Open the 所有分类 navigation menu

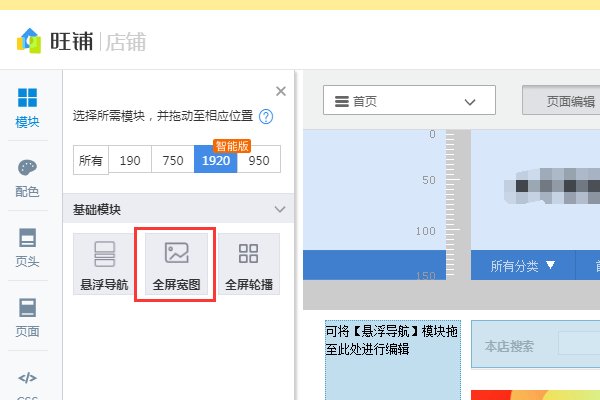pyautogui.click(x=523, y=265)
